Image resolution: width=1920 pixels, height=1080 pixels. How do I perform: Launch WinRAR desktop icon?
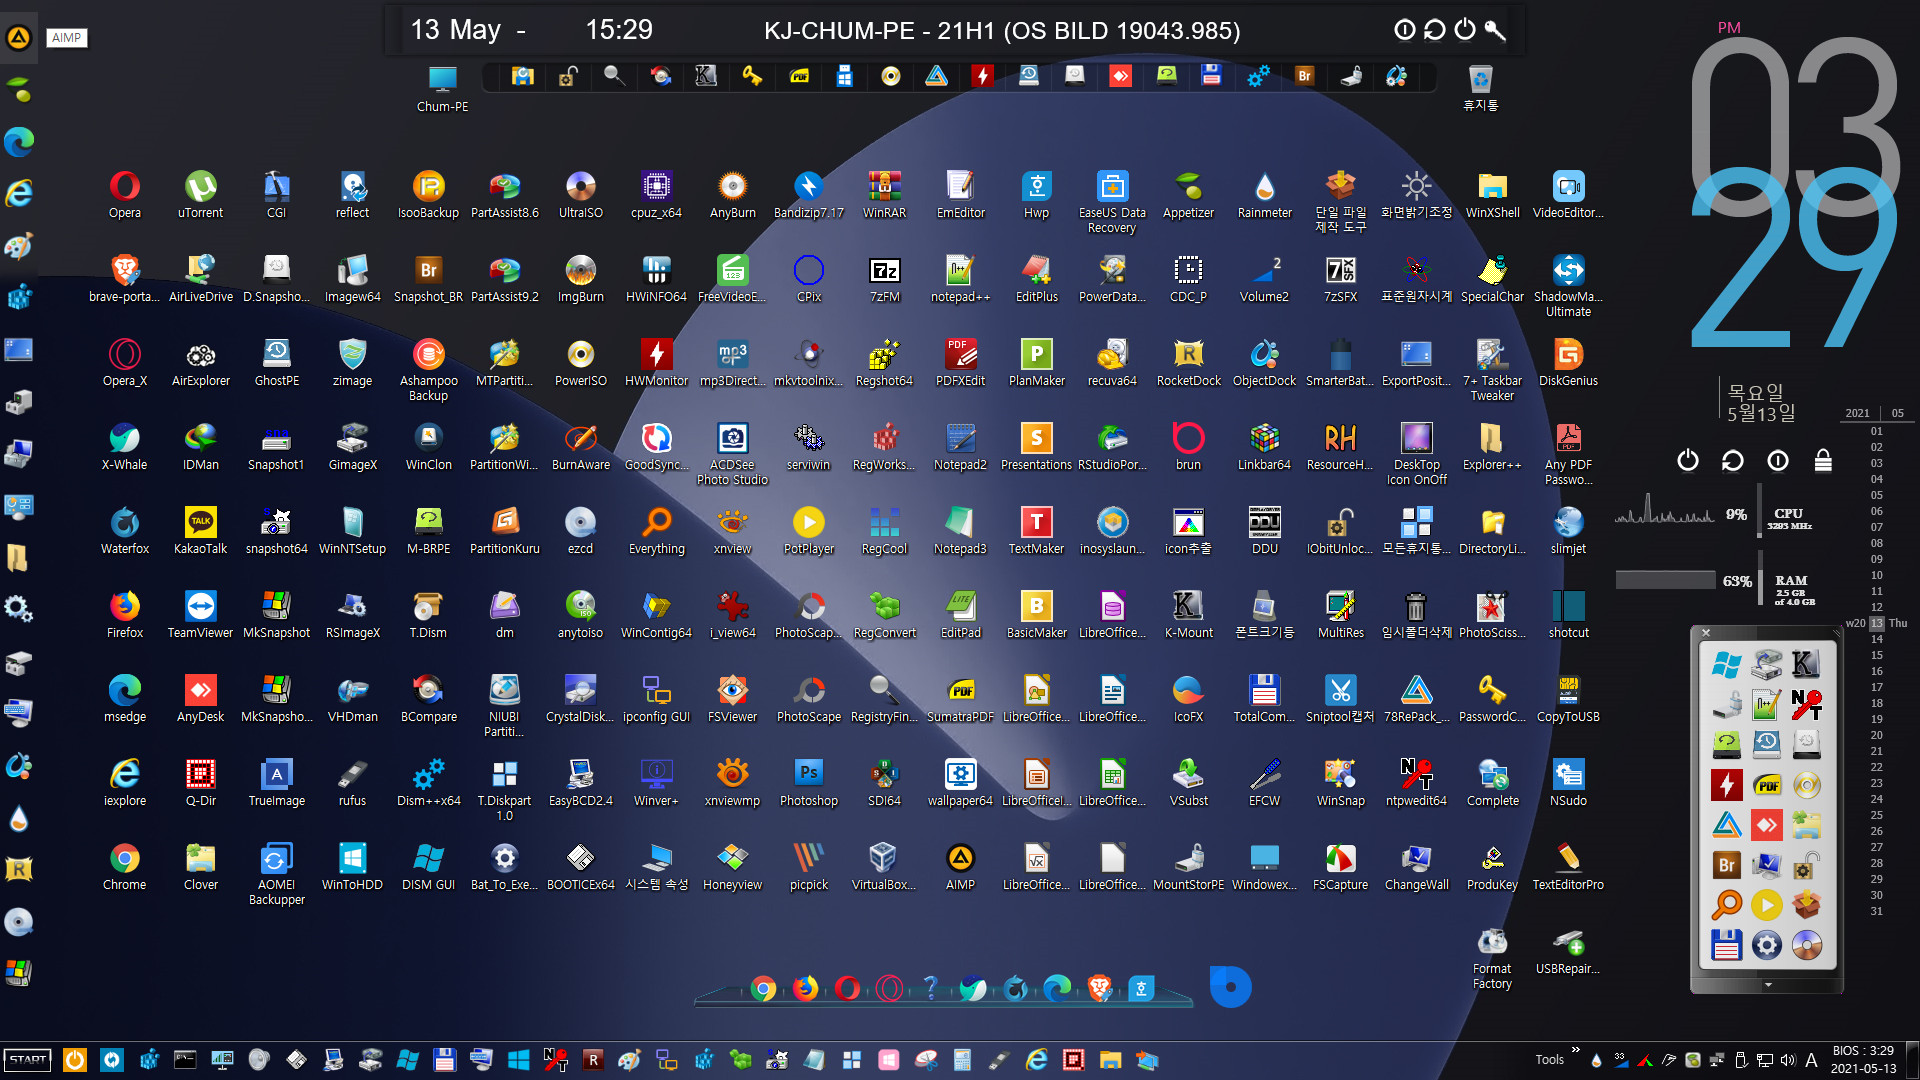click(x=885, y=194)
